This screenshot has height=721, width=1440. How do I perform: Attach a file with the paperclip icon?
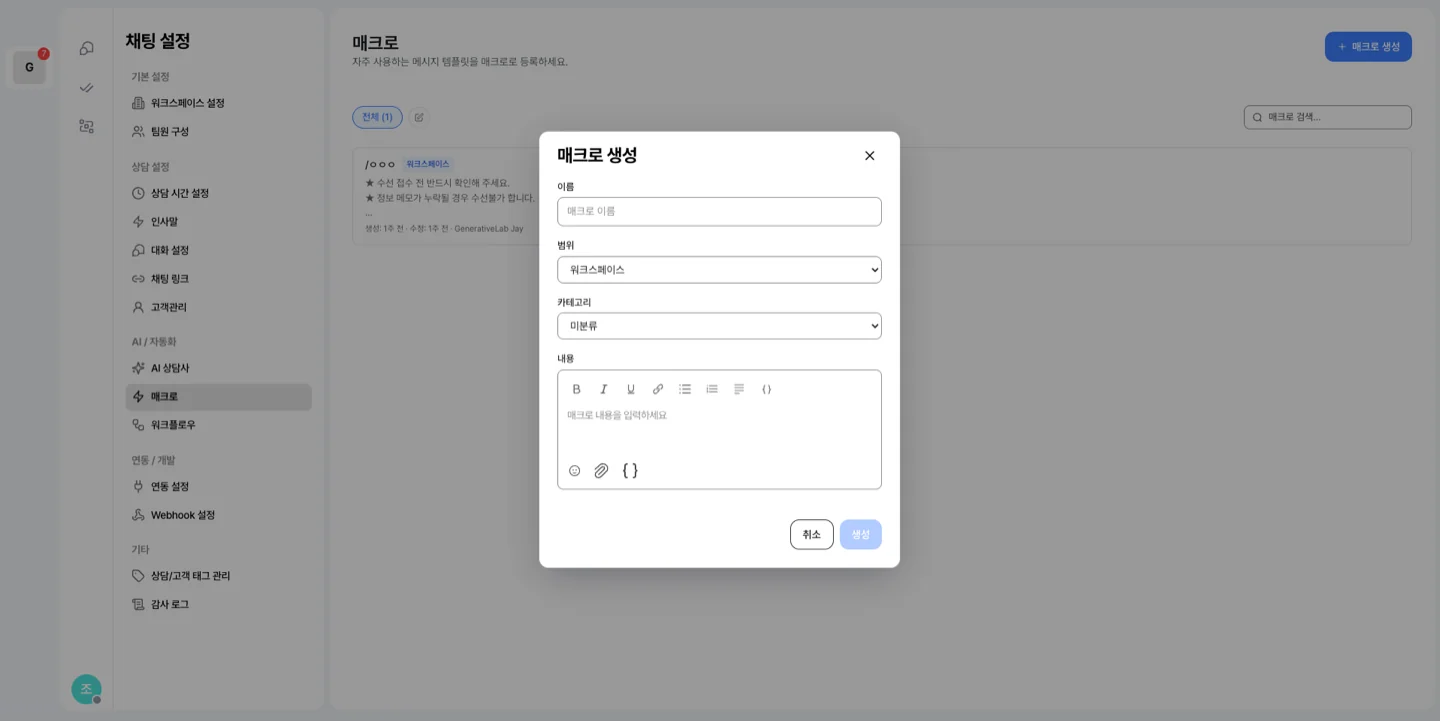(x=601, y=471)
